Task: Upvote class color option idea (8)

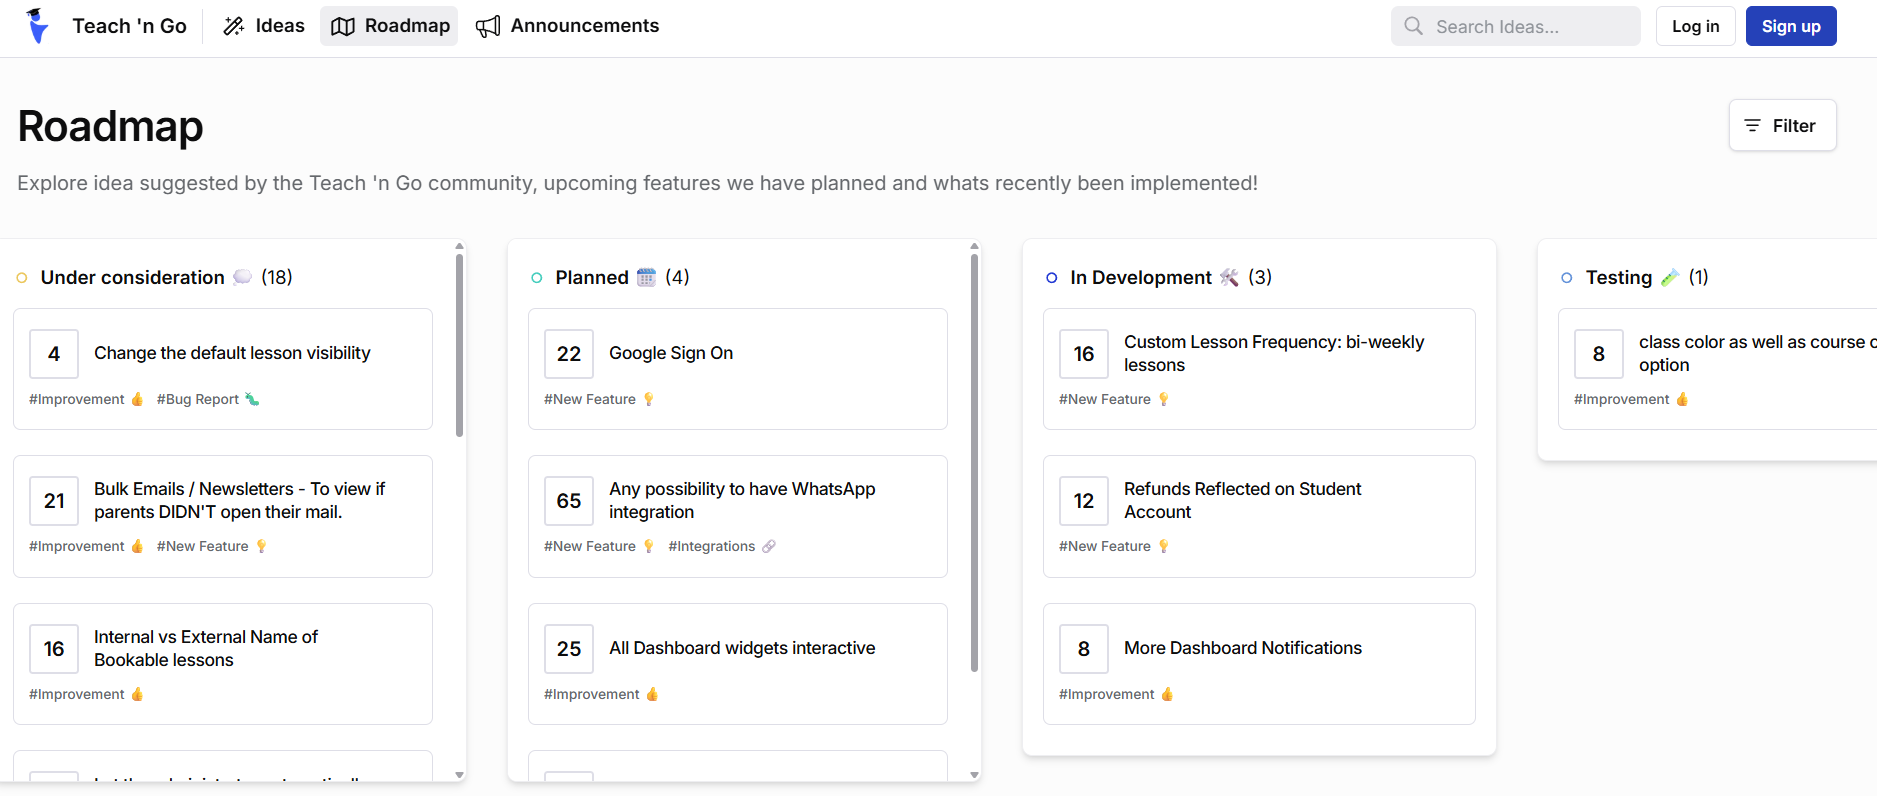Action: [x=1599, y=354]
